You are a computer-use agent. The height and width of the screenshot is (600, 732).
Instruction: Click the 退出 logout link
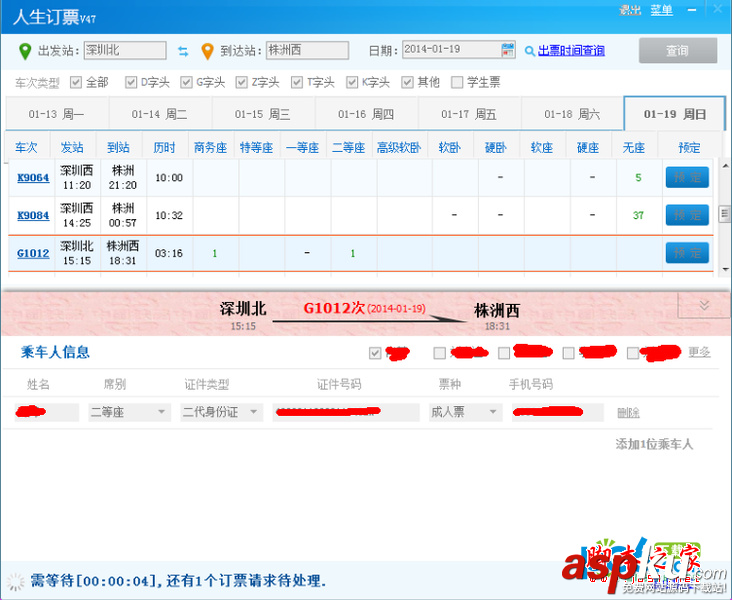tap(630, 10)
